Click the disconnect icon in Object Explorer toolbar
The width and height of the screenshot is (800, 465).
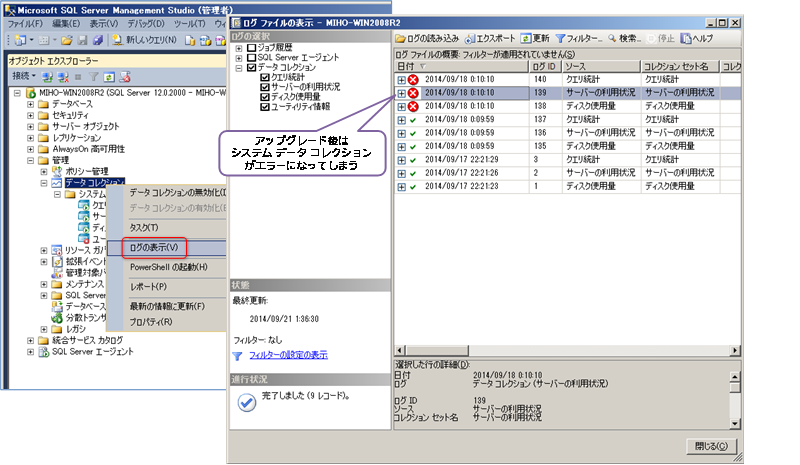click(63, 77)
